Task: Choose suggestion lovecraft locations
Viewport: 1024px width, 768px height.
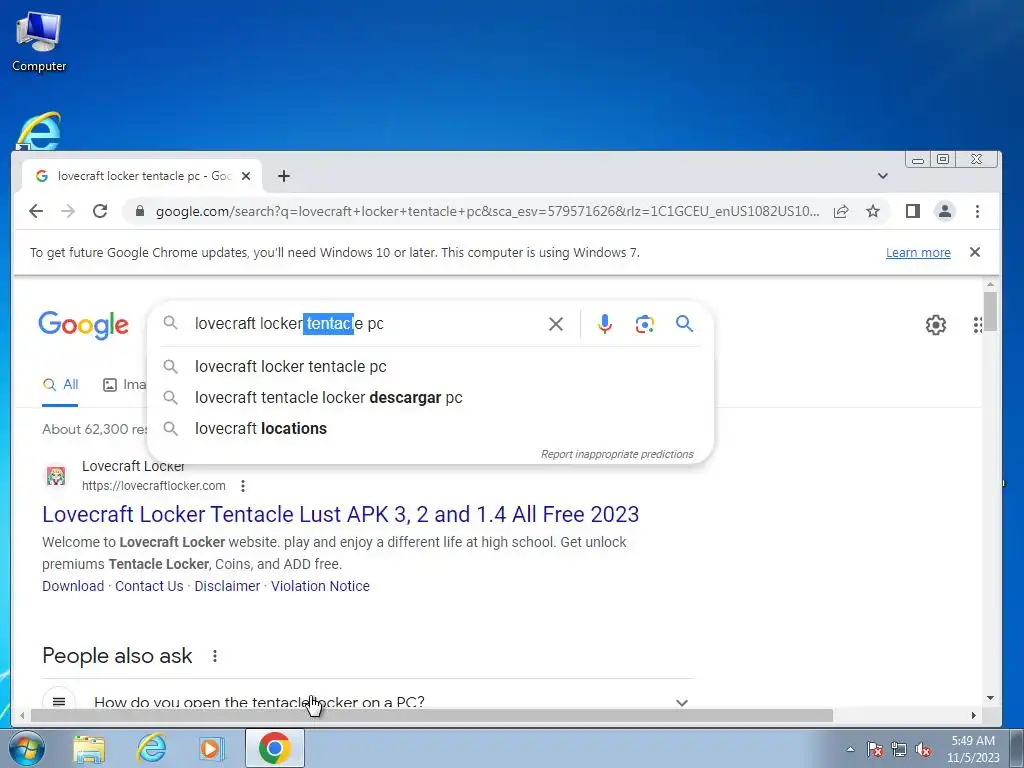Action: pyautogui.click(x=430, y=428)
